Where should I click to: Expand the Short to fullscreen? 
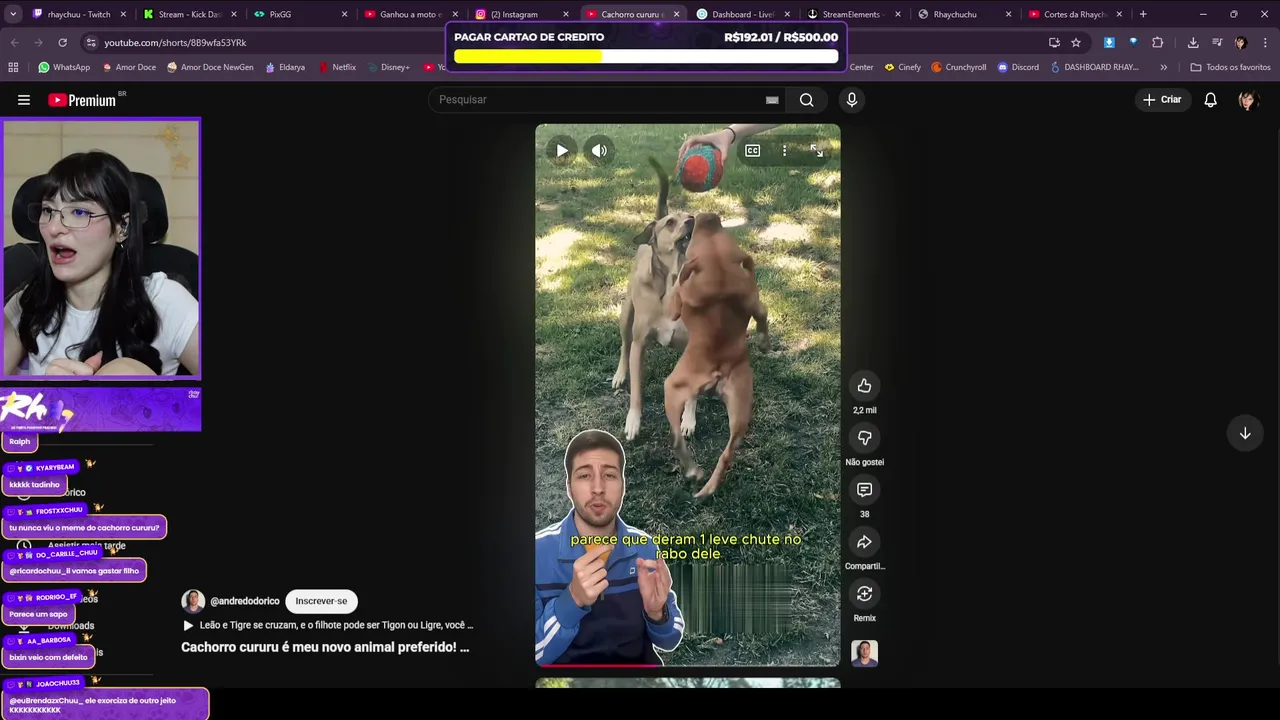coord(816,151)
